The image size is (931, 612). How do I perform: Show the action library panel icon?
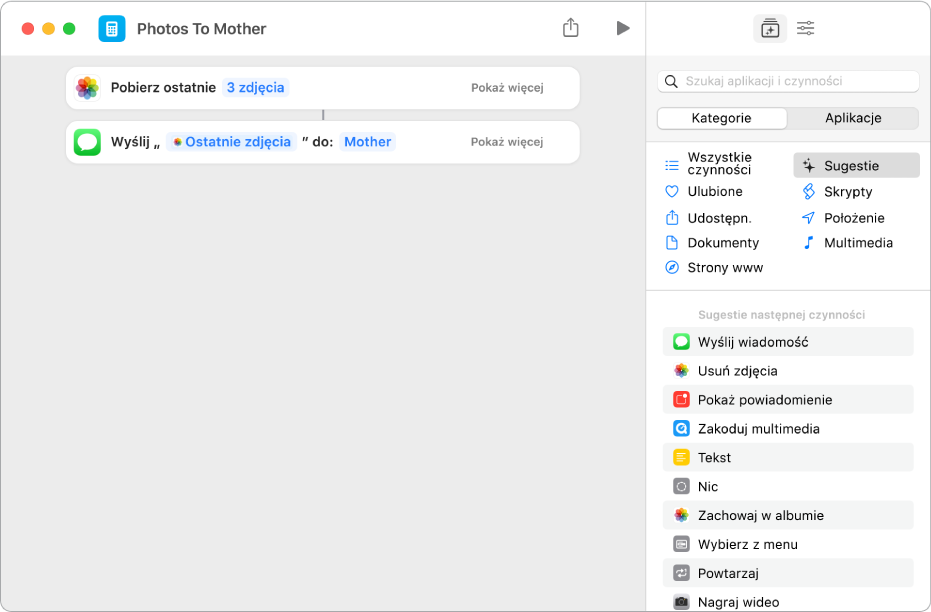(770, 28)
